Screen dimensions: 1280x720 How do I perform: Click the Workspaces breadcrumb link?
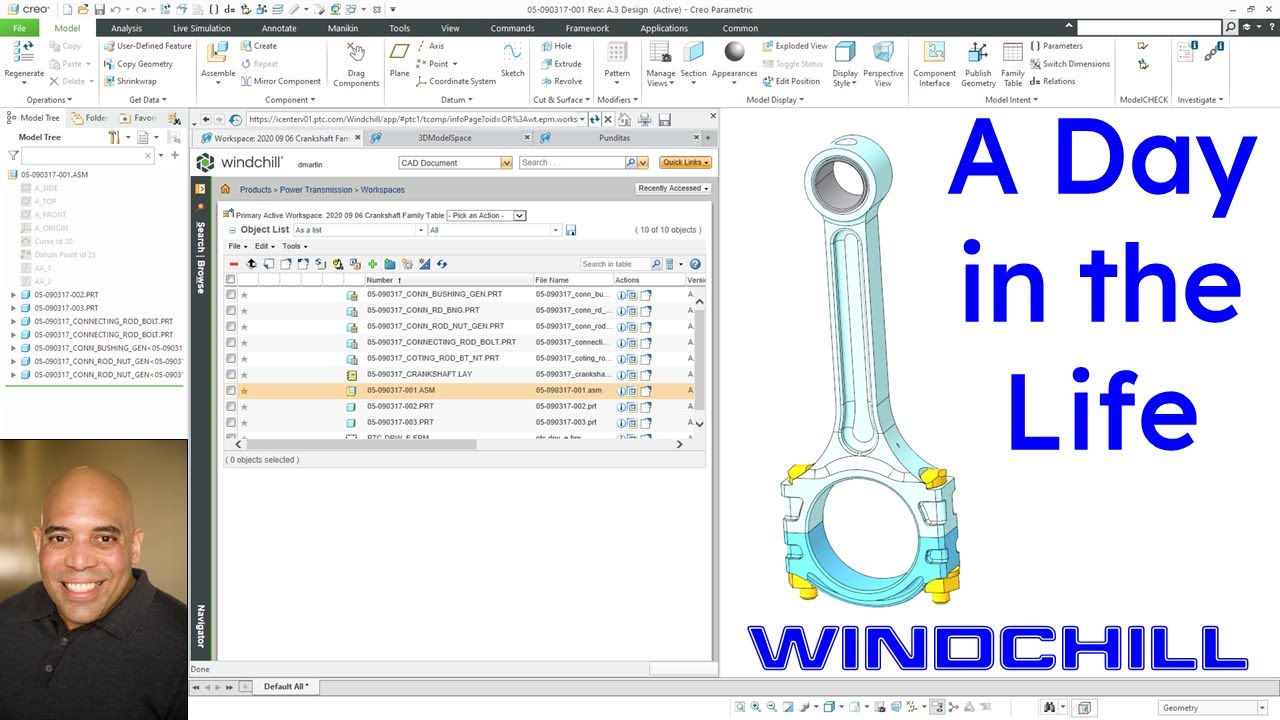coord(383,189)
